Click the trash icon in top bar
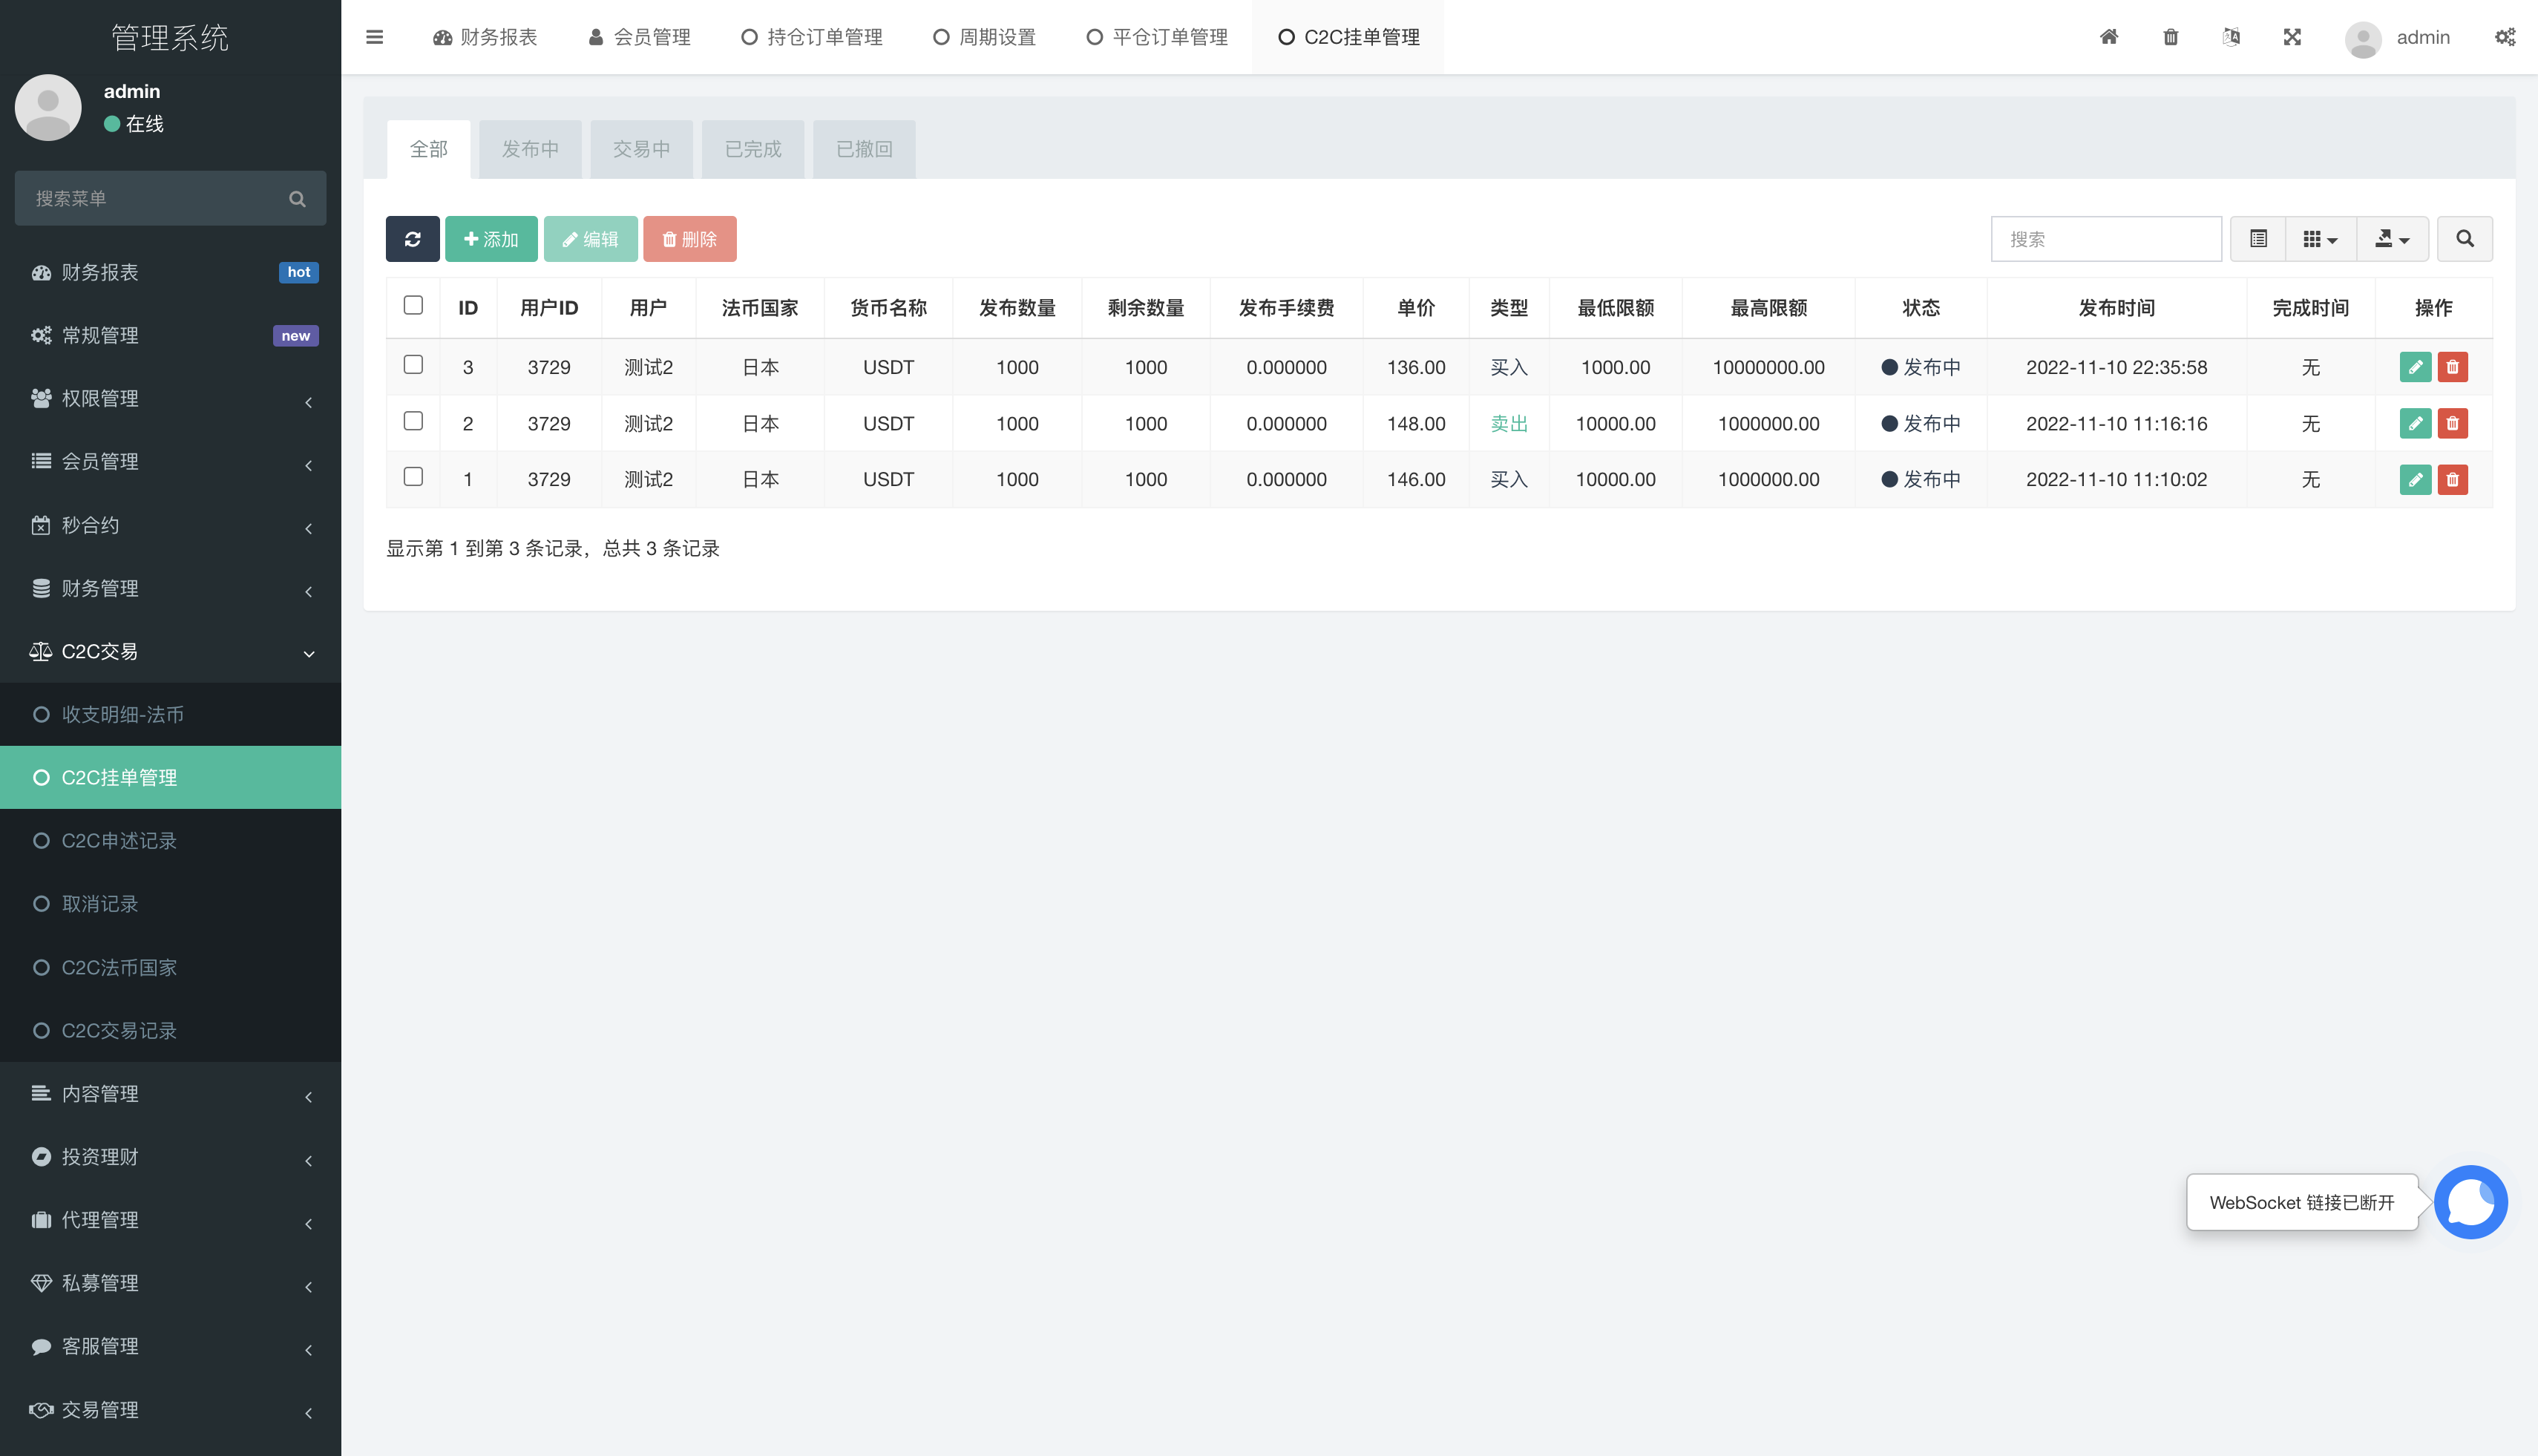This screenshot has width=2538, height=1456. [x=2170, y=37]
